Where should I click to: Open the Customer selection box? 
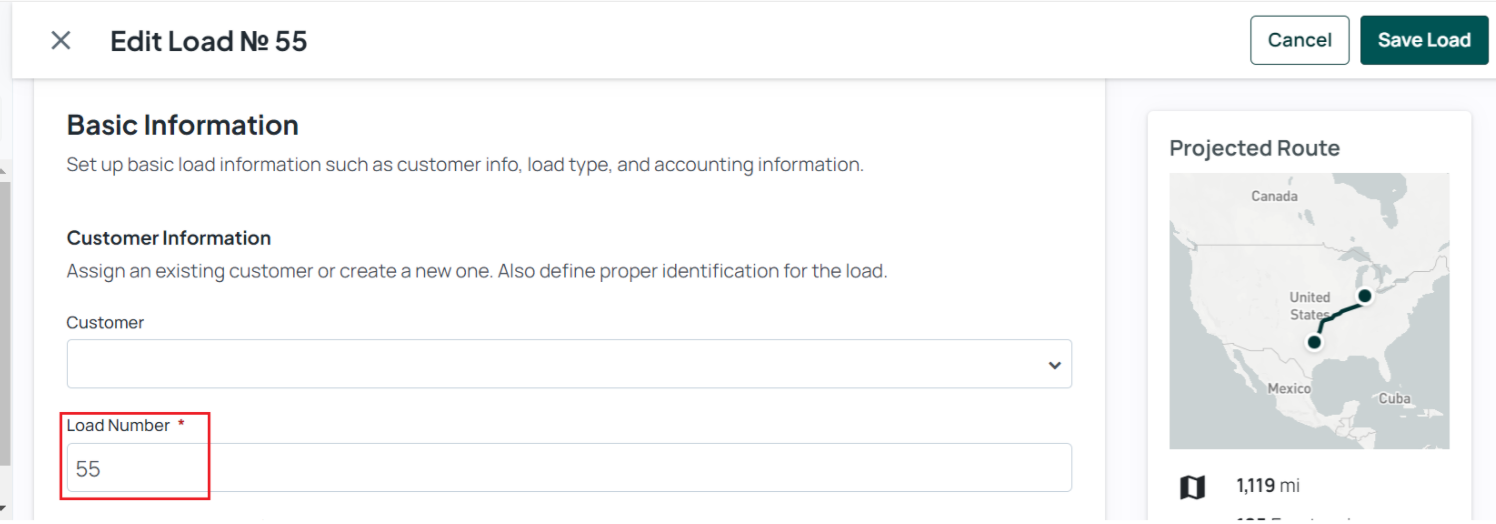point(569,364)
